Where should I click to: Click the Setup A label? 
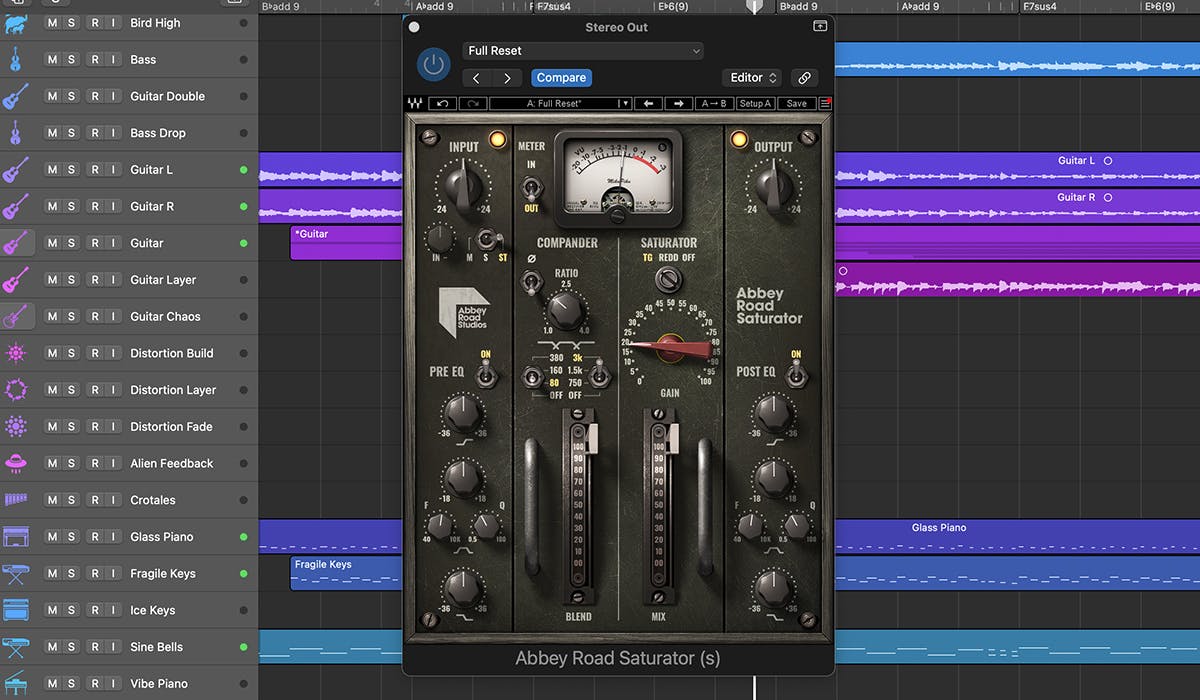tap(754, 103)
